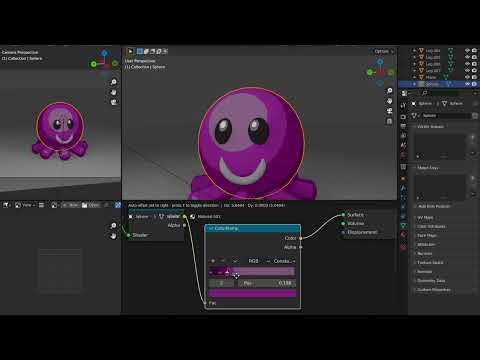
Task: Click the Sphere mesh name field
Action: [x=445, y=116]
